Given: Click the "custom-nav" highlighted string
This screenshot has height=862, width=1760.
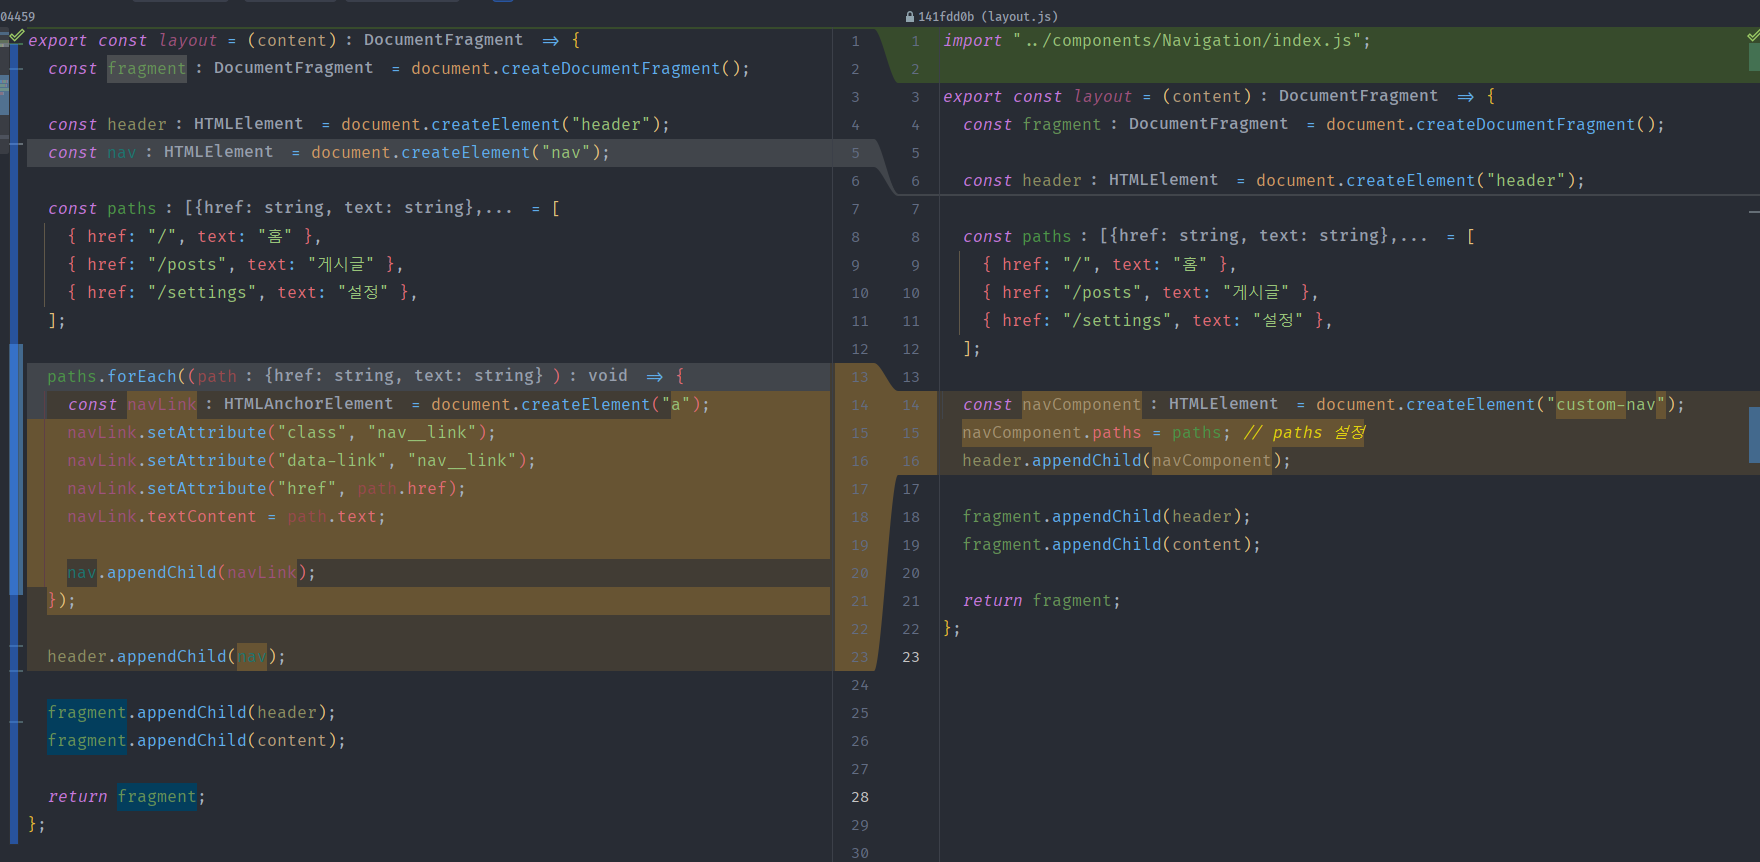Looking at the screenshot, I should pos(1605,405).
